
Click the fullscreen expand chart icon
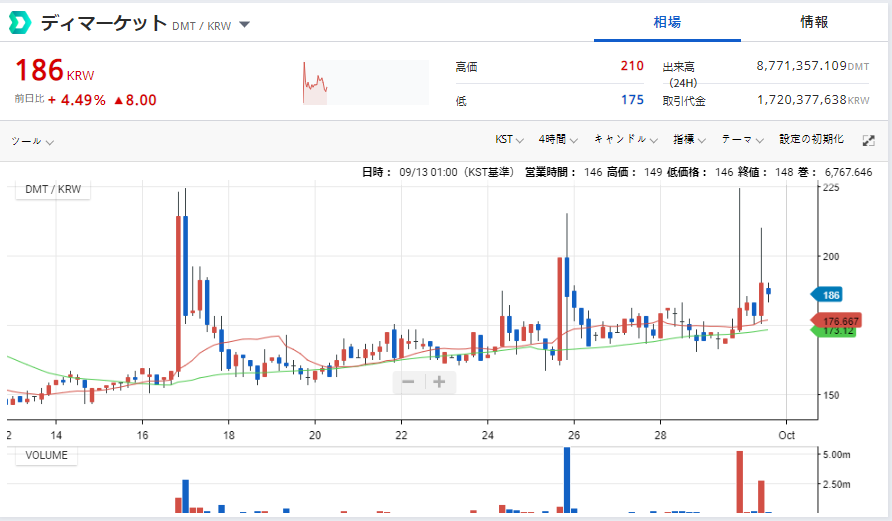click(x=868, y=141)
